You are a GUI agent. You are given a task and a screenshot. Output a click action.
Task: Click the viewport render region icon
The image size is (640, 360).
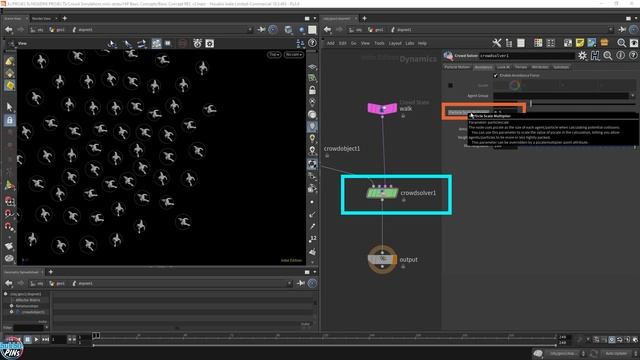pyautogui.click(x=168, y=43)
